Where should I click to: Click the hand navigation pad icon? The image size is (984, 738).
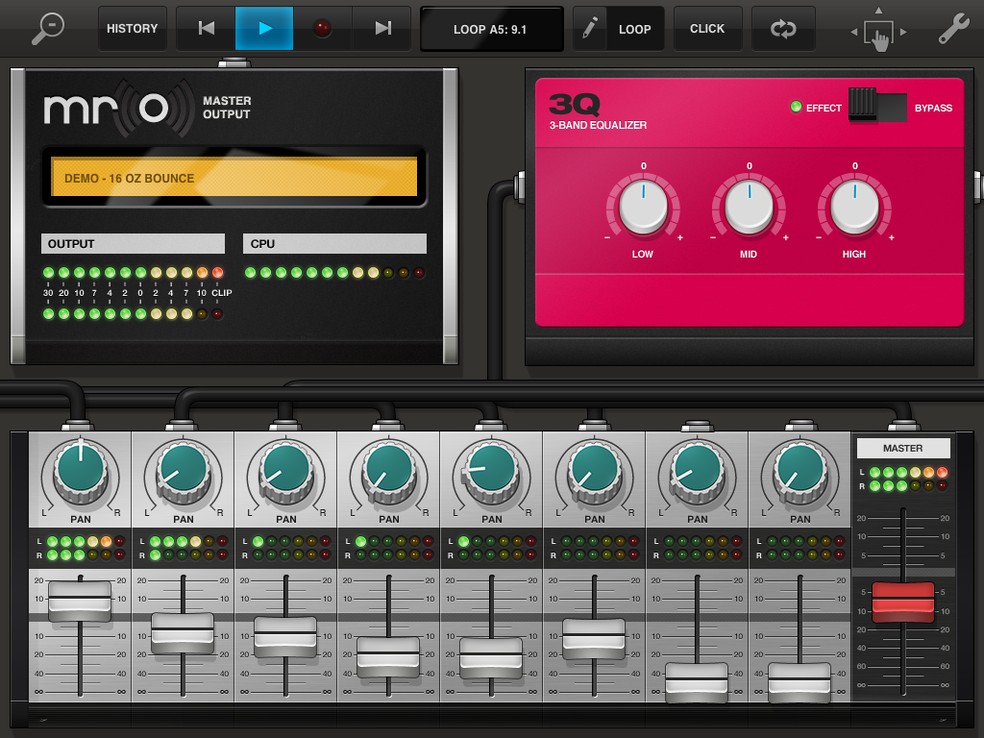click(x=878, y=35)
